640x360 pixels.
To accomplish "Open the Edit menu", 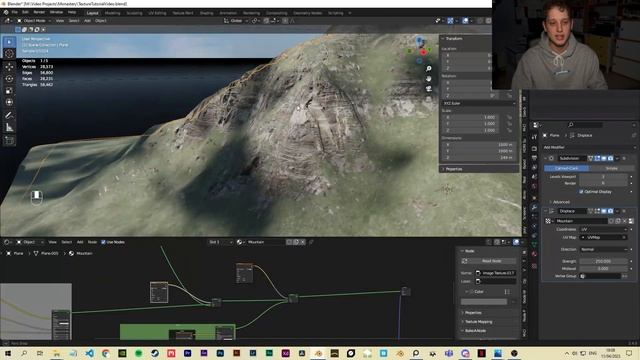I will (x=25, y=13).
